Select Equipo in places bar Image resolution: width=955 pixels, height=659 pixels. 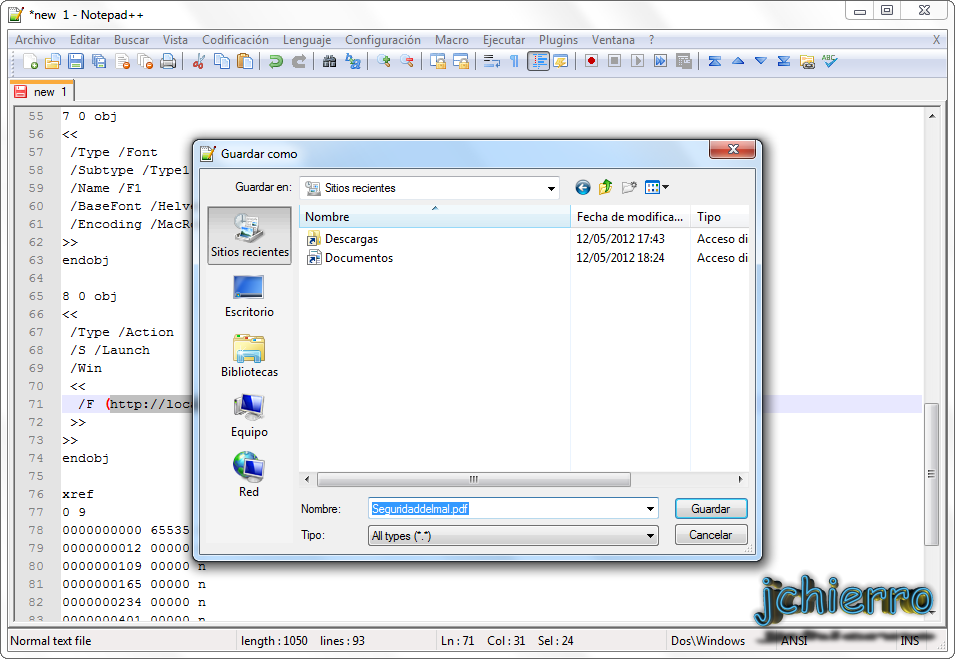click(x=250, y=415)
